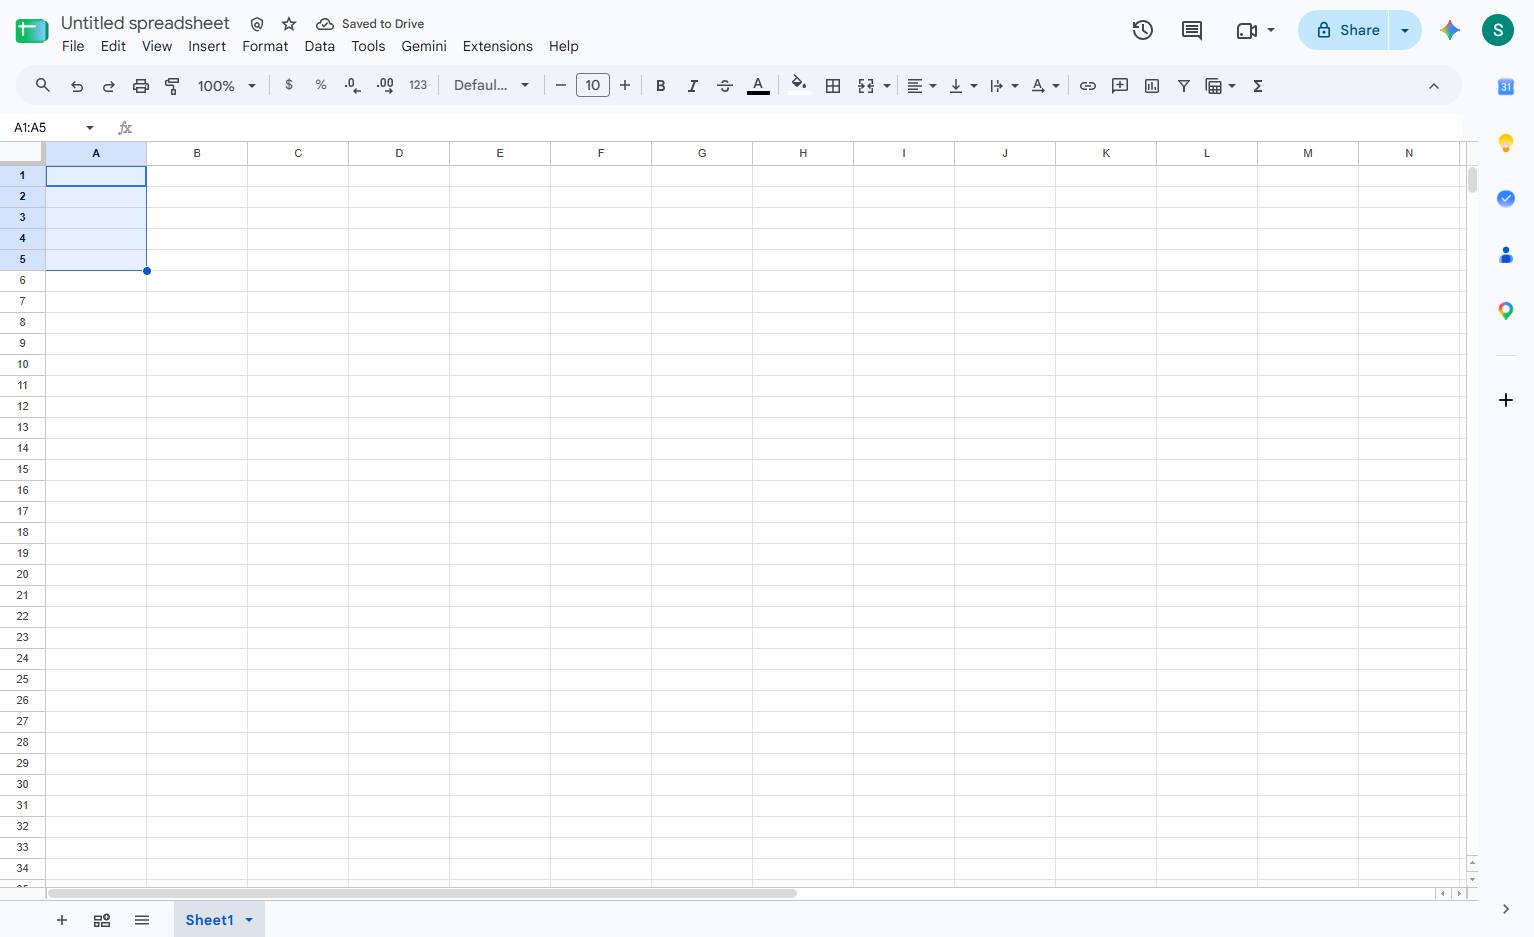Open version history clock icon
Screen dimensions: 1534x937
click(x=1143, y=30)
